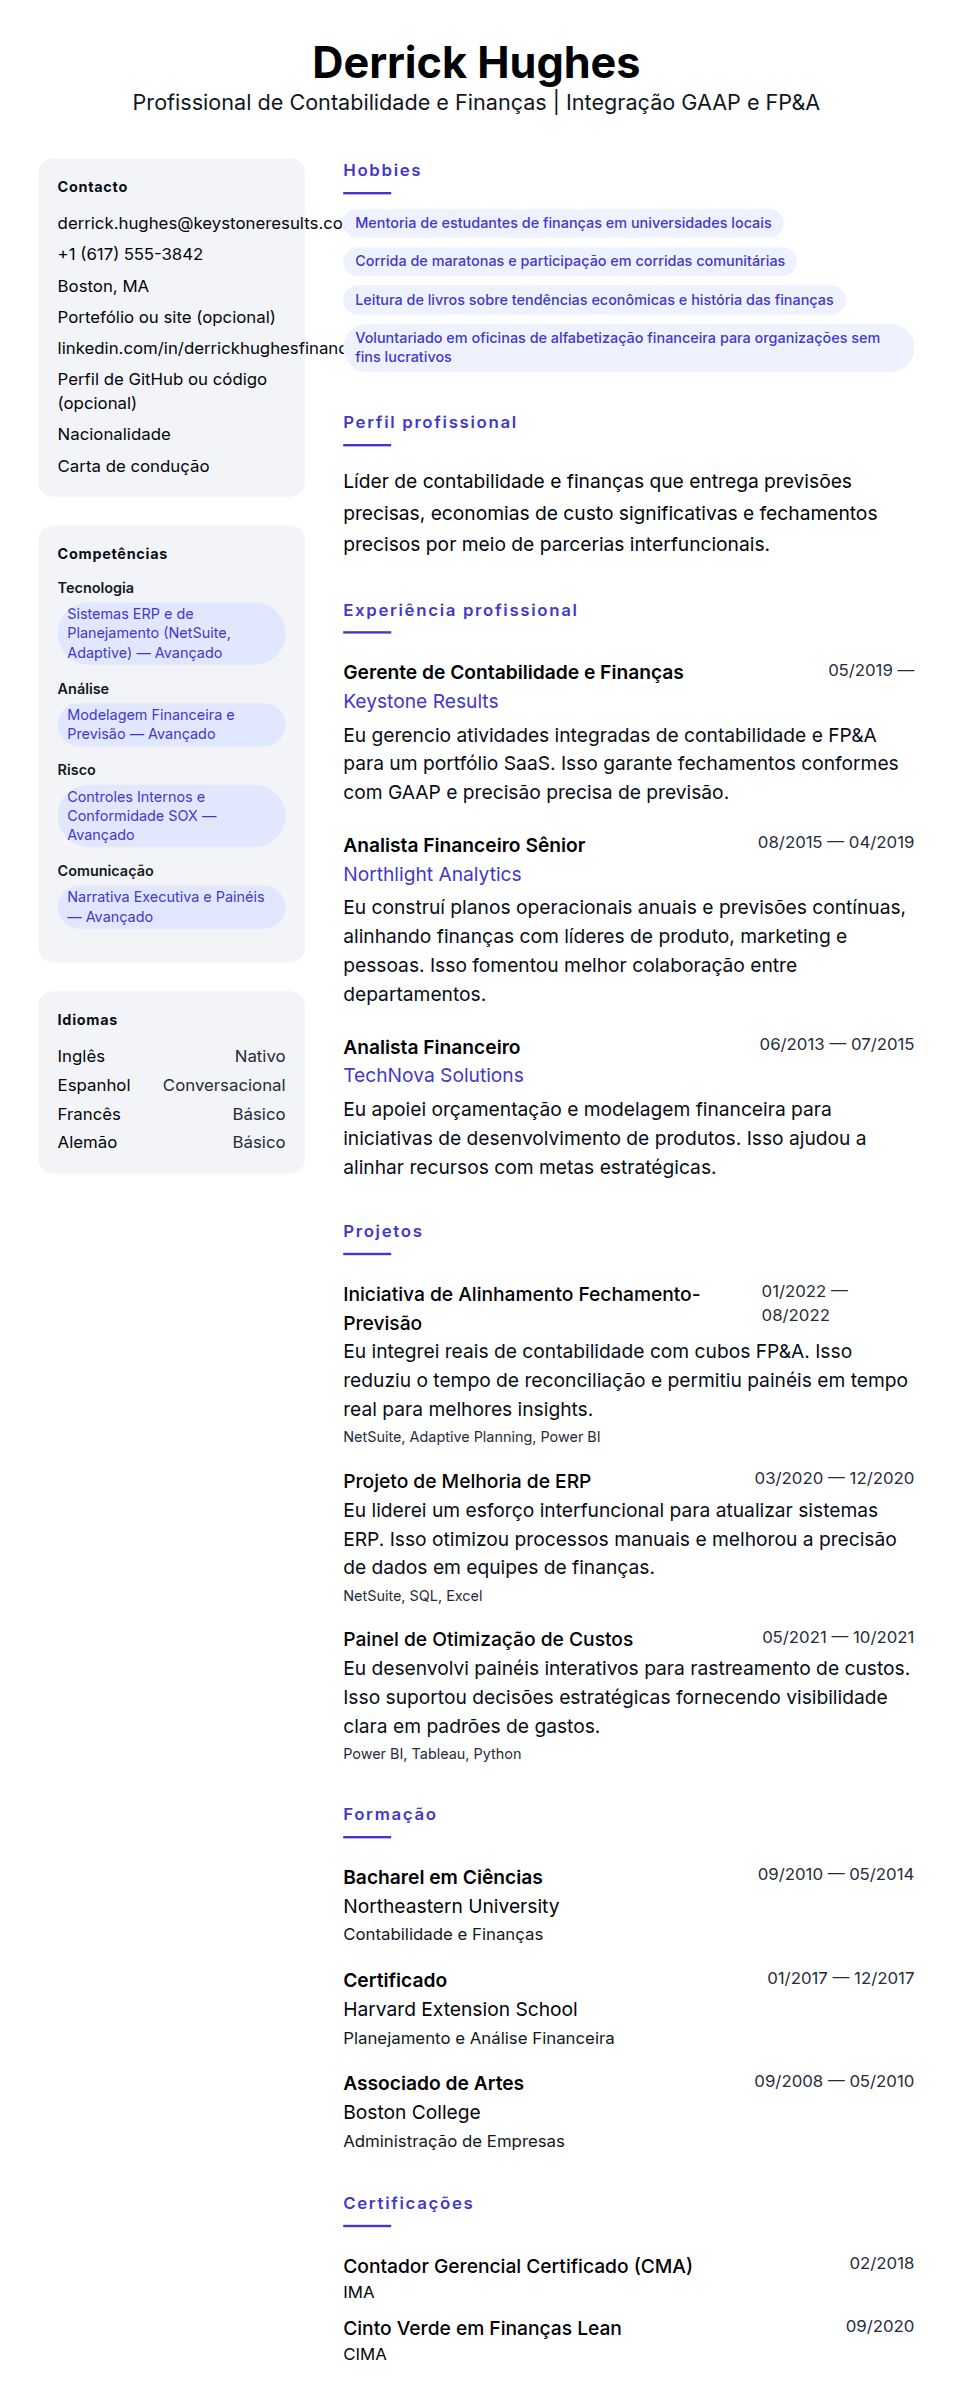
Task: Click the Idiomas sidebar heading
Action: point(87,1020)
